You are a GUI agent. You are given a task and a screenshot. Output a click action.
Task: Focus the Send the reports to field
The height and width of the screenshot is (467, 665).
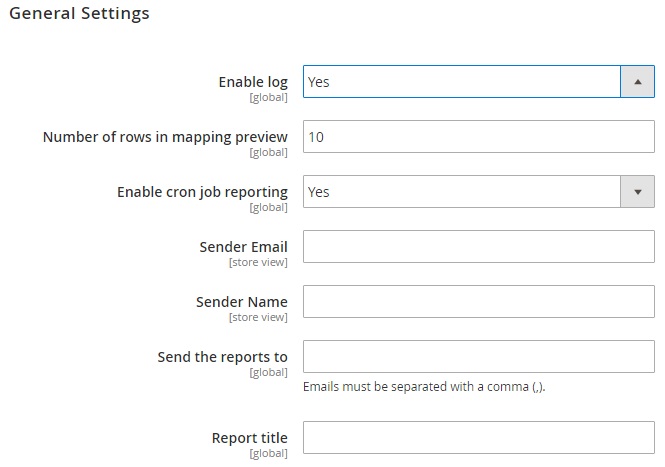(x=478, y=357)
